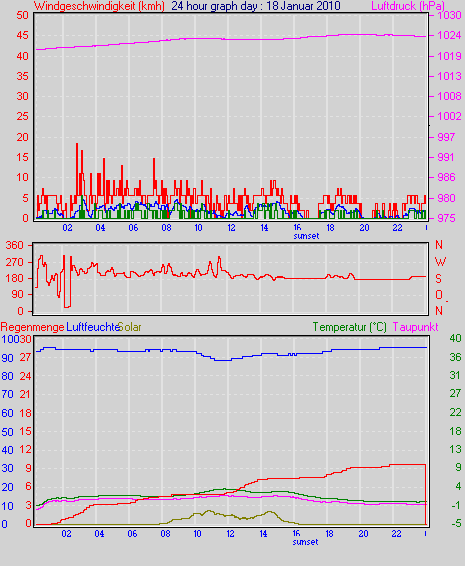
Task: Select the red 12 rain axis value
Action: click(26, 449)
